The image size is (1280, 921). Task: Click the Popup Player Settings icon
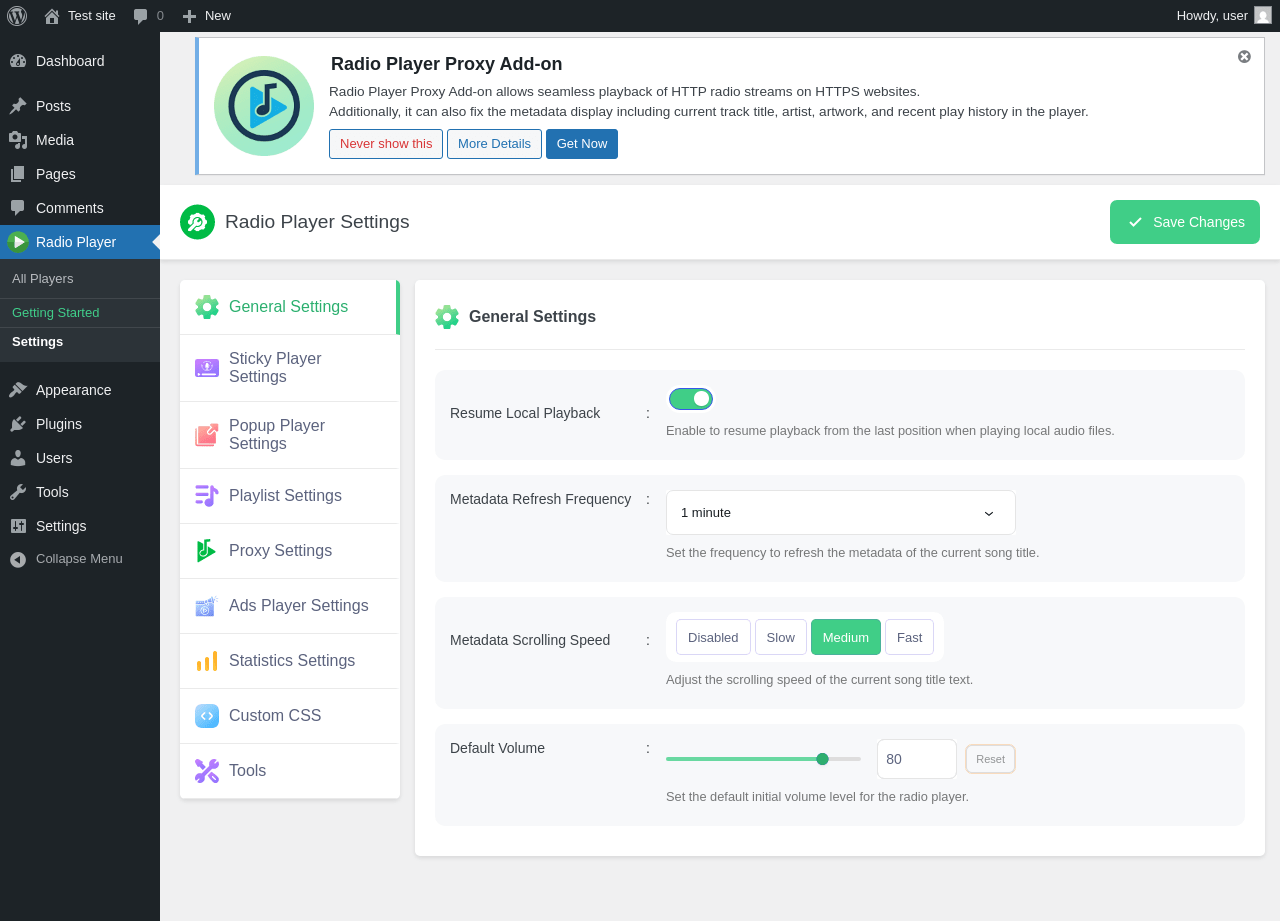point(207,435)
